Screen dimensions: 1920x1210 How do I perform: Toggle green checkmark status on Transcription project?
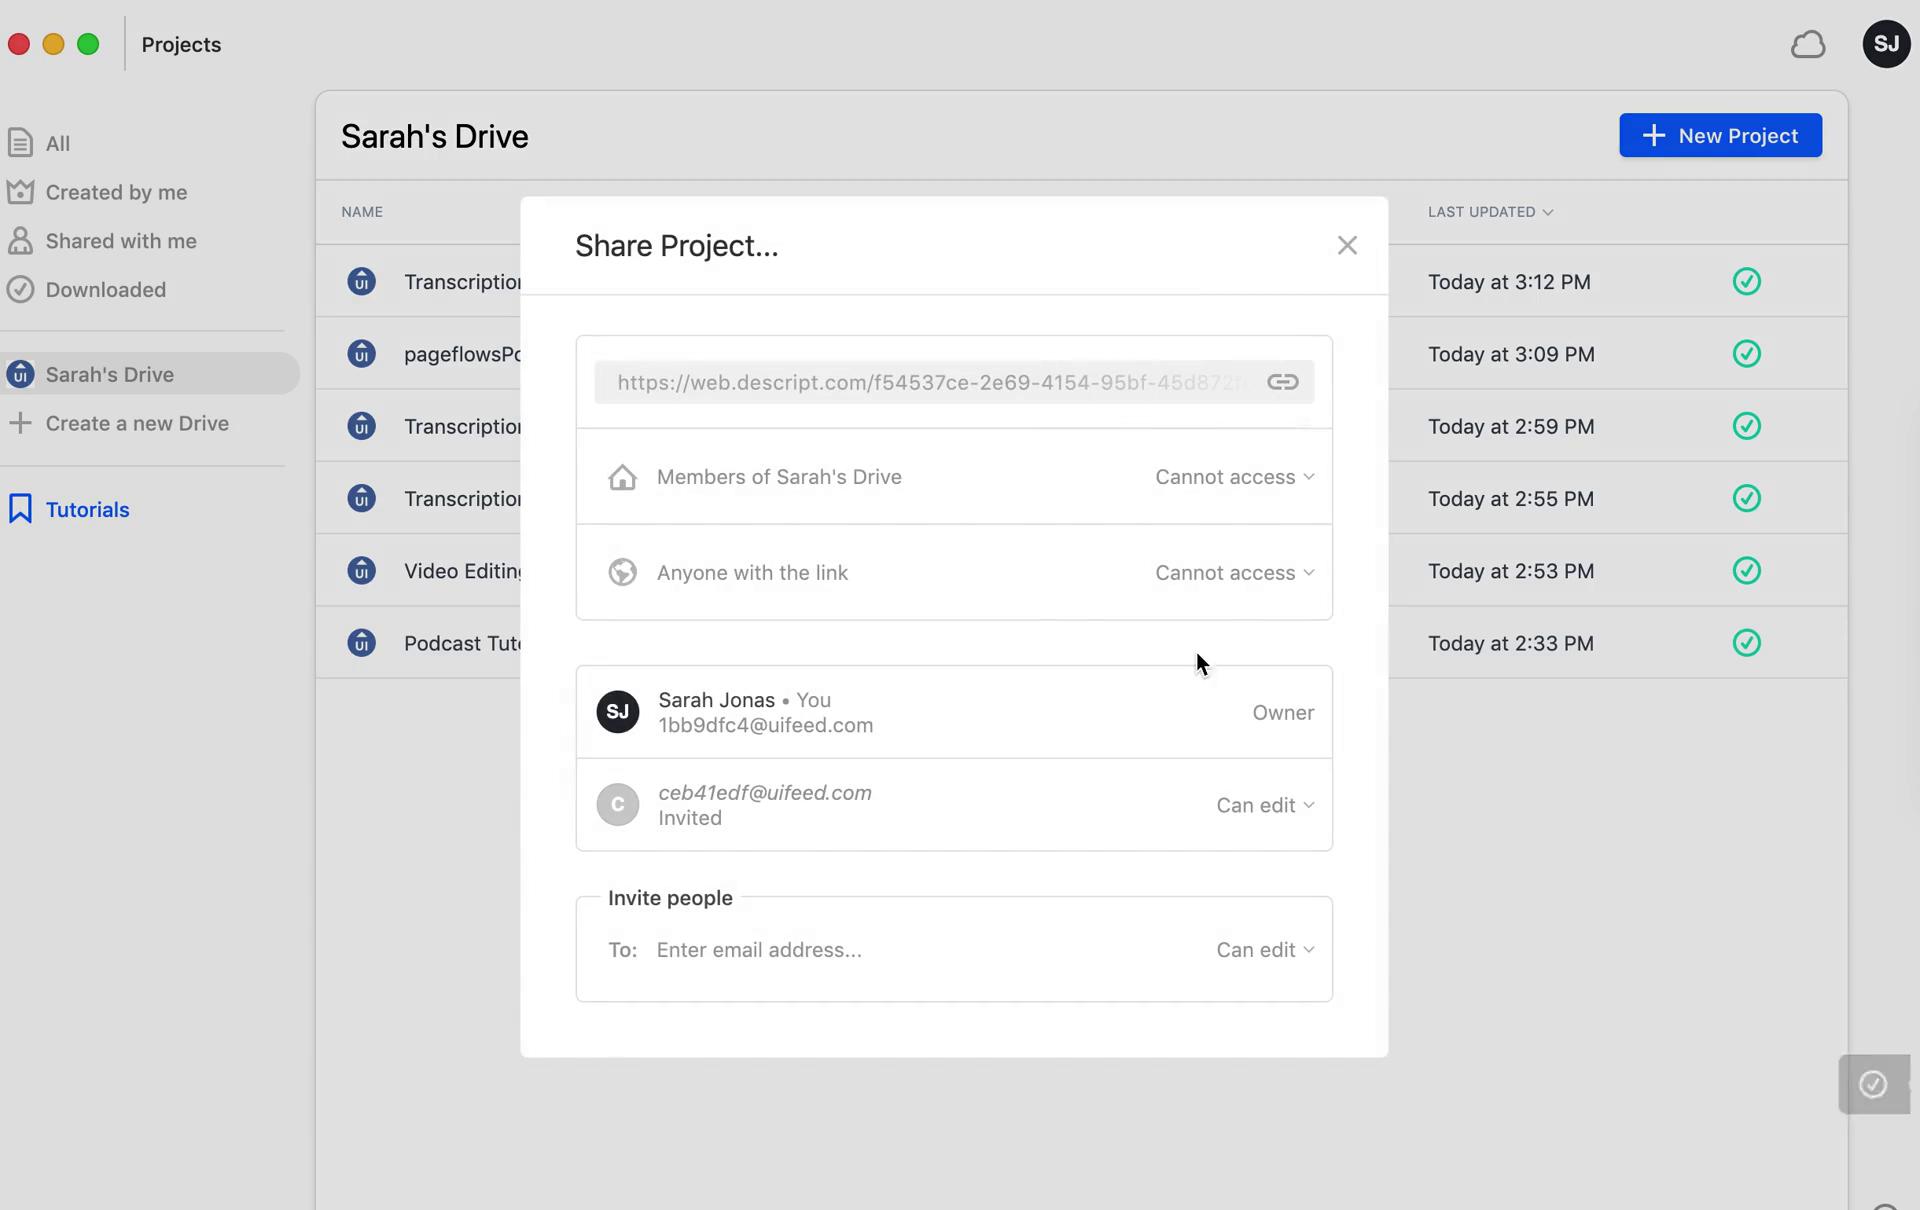1747,282
